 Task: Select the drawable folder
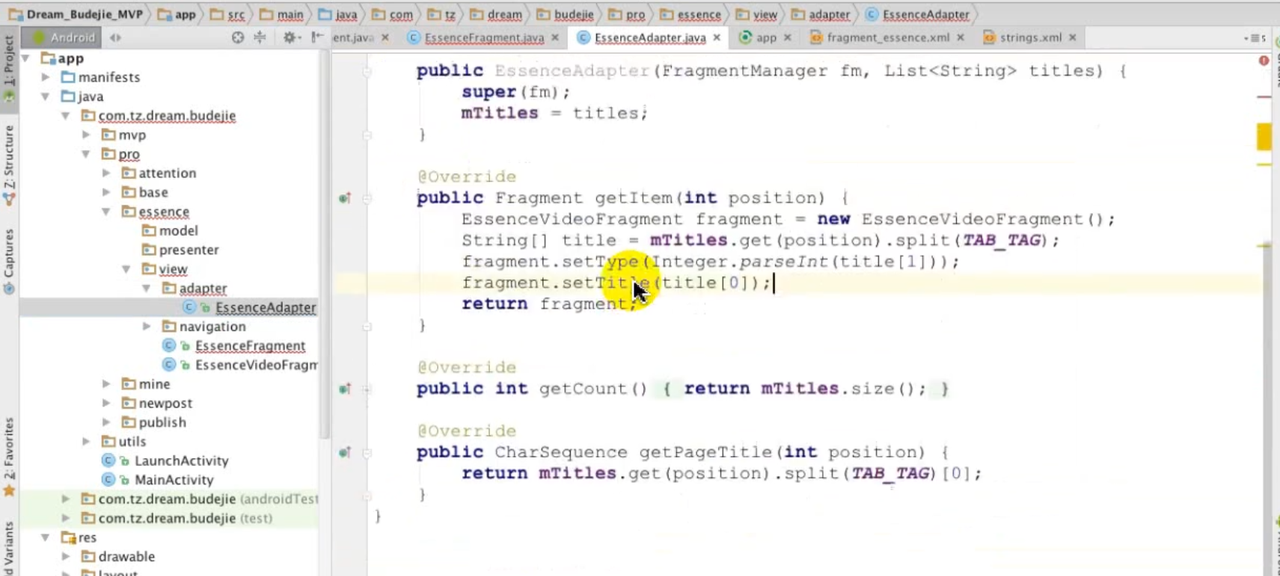click(x=126, y=557)
